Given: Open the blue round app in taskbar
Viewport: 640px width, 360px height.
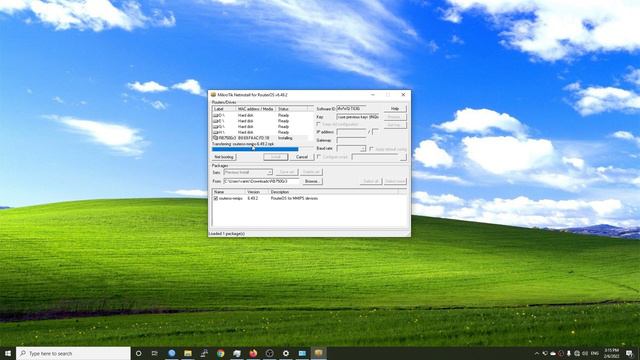Looking at the screenshot, I should (172, 353).
